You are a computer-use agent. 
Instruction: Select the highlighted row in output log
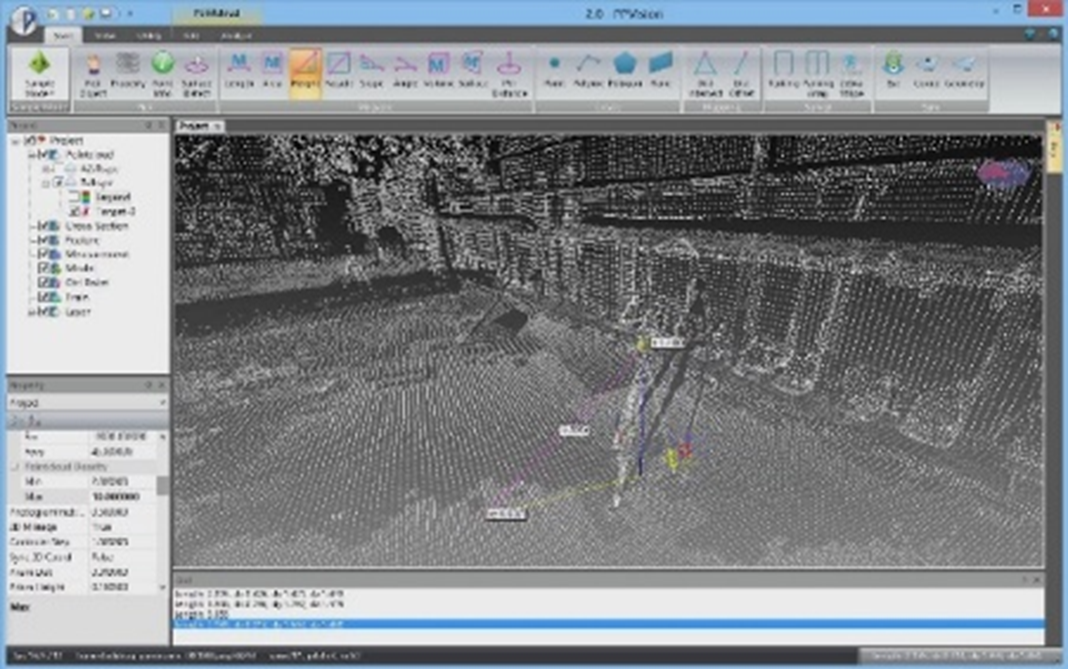600,624
